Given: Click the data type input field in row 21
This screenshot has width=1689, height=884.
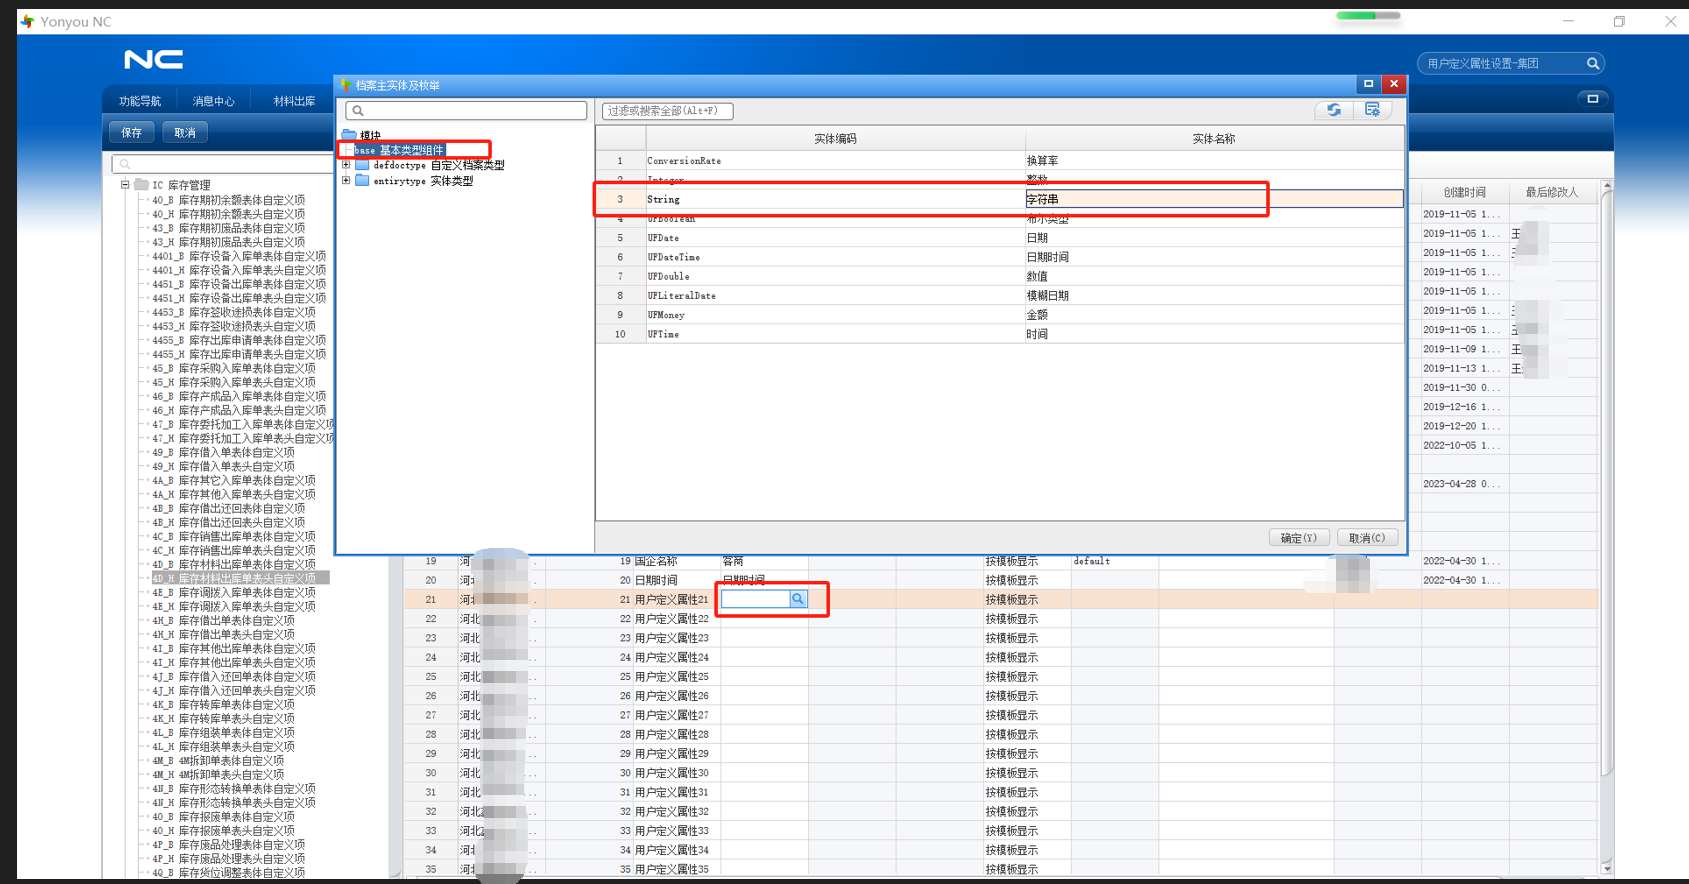Looking at the screenshot, I should coord(756,599).
